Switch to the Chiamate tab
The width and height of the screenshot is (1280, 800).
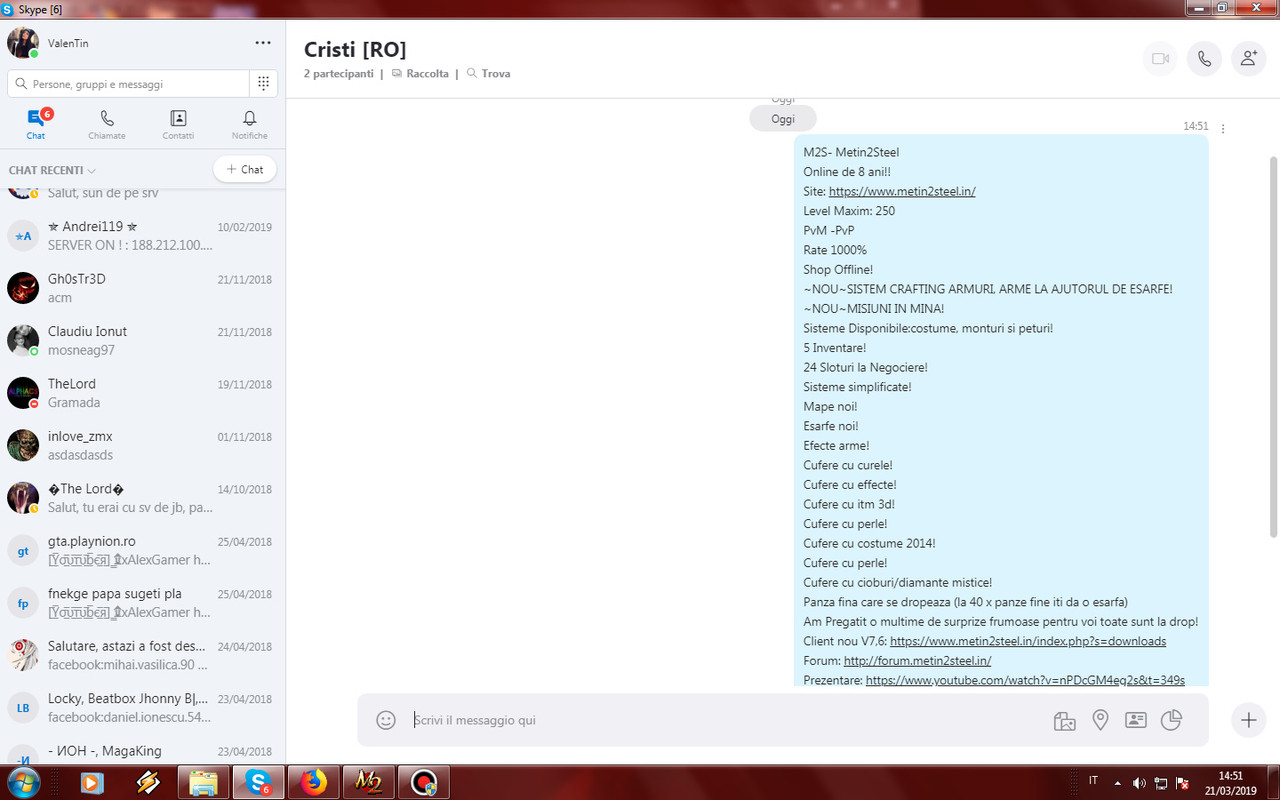tap(107, 125)
